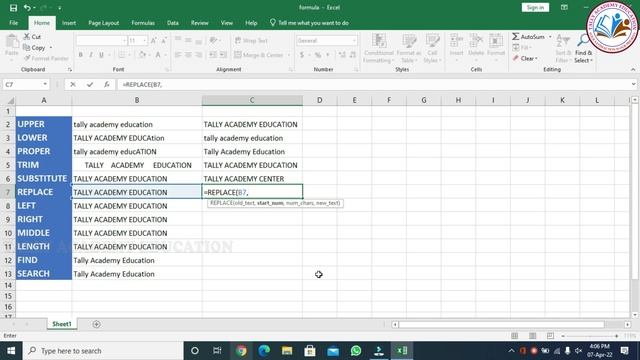The image size is (640, 360).
Task: Select cell B7 TALLY ACADEMY EDUCATION
Action: coord(137,192)
